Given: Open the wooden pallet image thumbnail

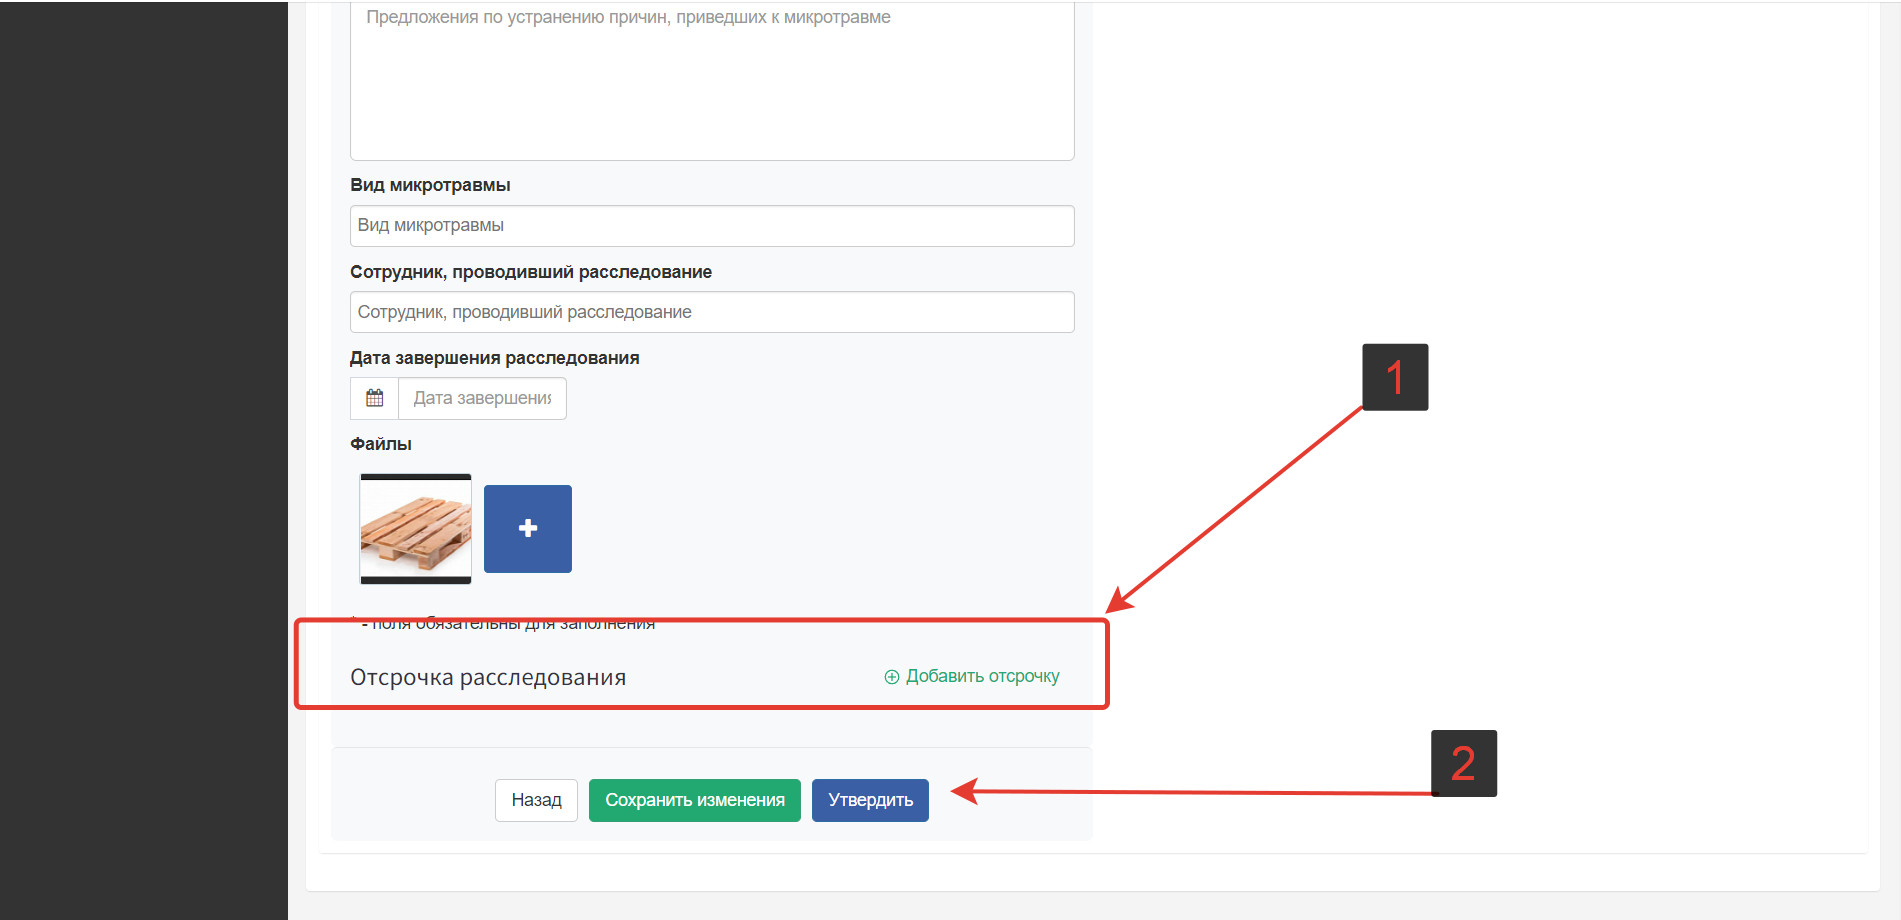Looking at the screenshot, I should tap(416, 529).
